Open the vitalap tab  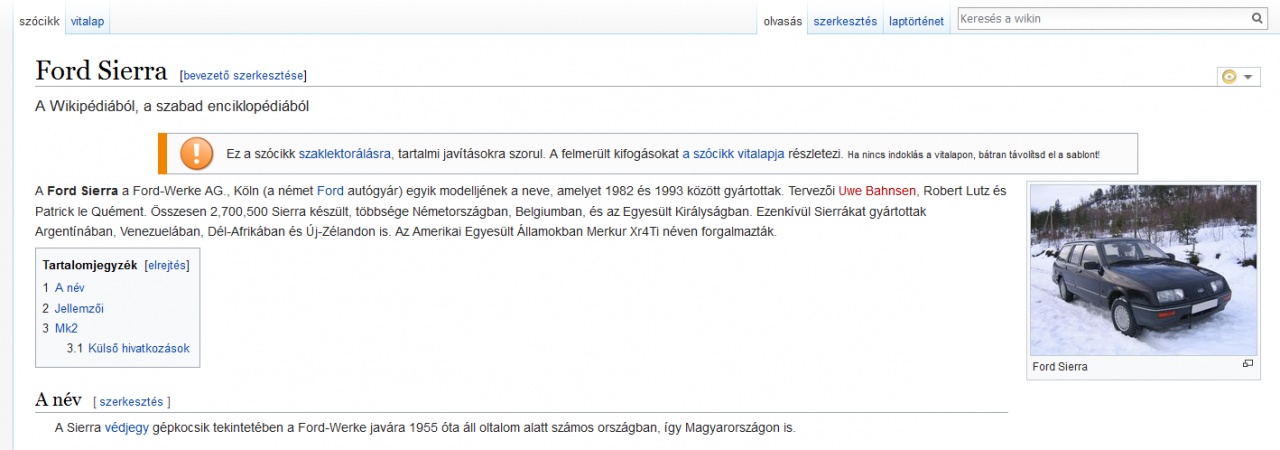click(x=87, y=21)
